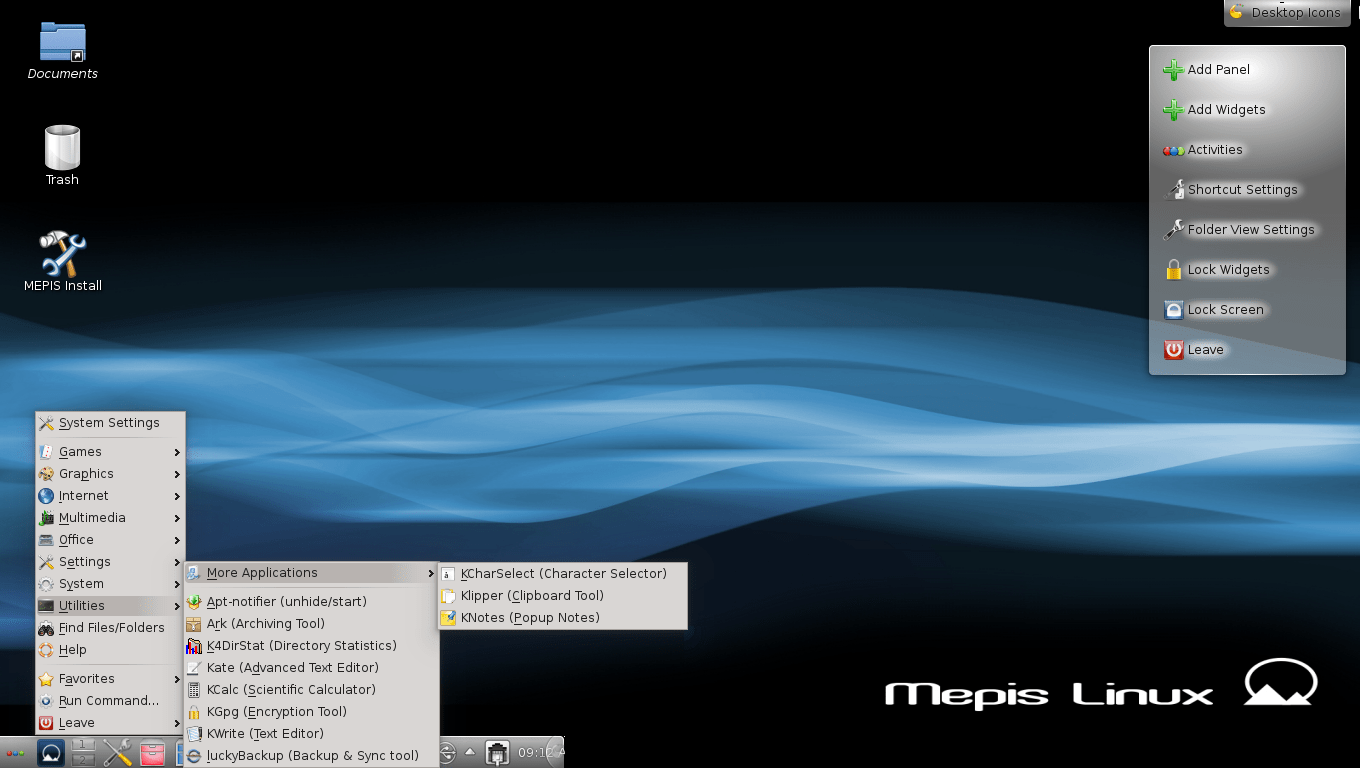
Task: Click the network manager tray icon
Action: (496, 753)
